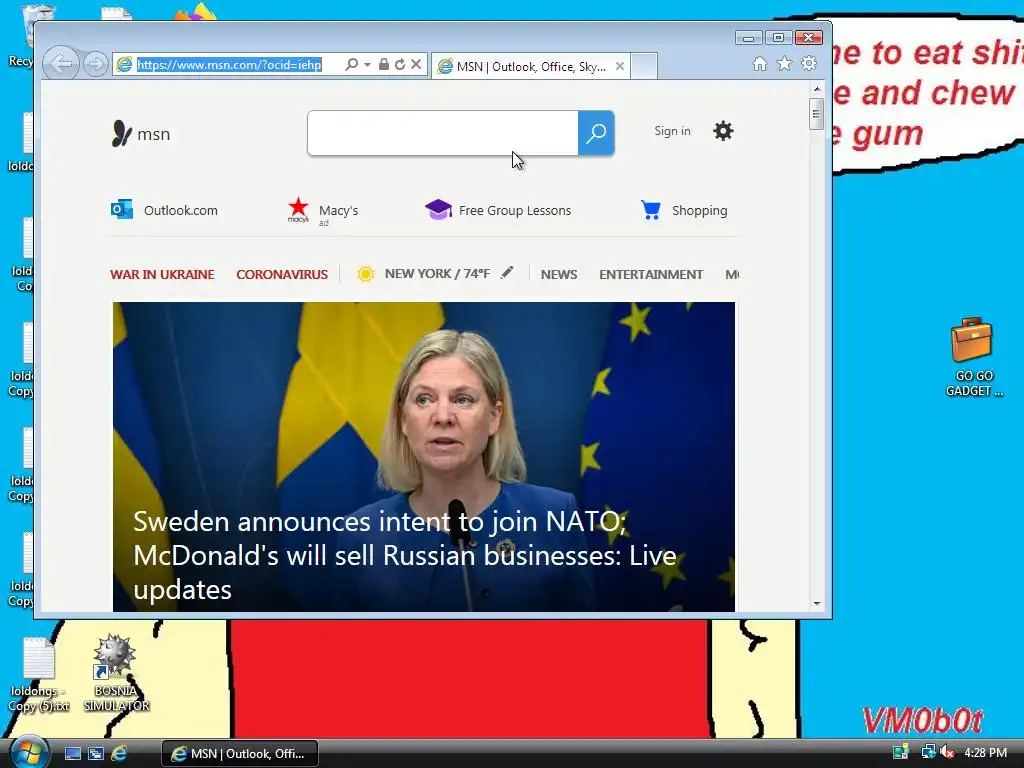Go back with the browser Back arrow
This screenshot has height=768, width=1024.
coord(61,64)
